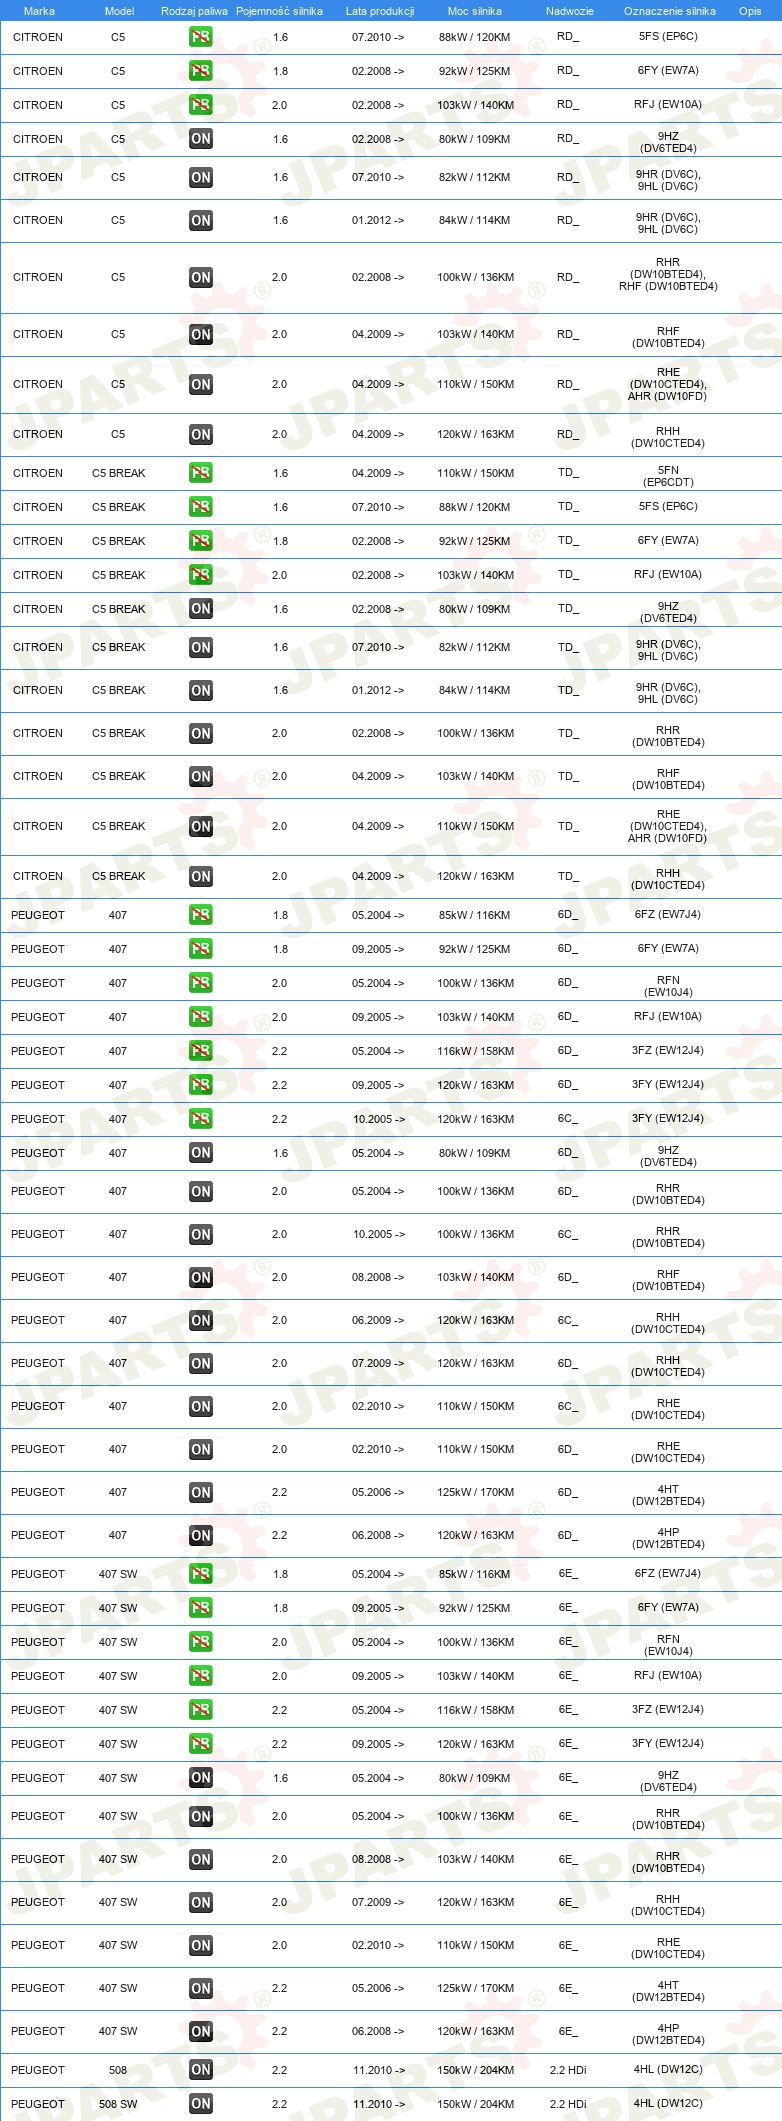Viewport: 782px width, 2121px height.
Task: Select '6C_' body cell in Peugeot 407 petrol 2.2 row
Action: pyautogui.click(x=568, y=1119)
